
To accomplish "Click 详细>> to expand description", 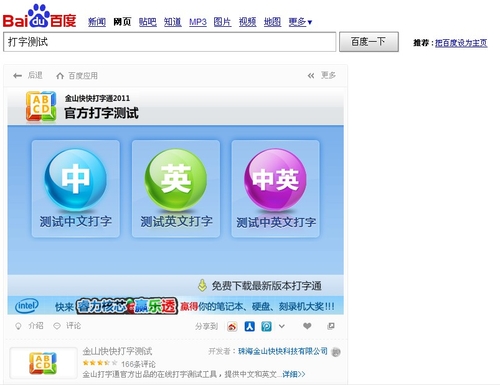I will click(x=293, y=374).
